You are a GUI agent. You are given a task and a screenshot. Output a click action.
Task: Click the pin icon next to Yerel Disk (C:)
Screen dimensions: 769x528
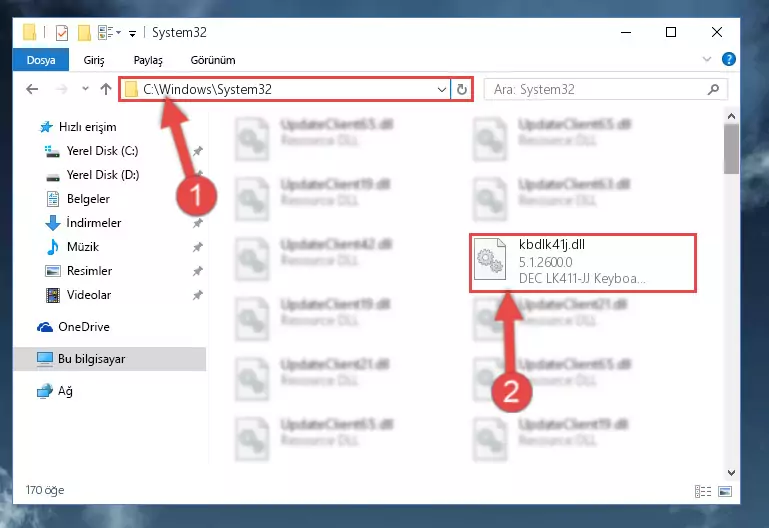click(x=197, y=151)
